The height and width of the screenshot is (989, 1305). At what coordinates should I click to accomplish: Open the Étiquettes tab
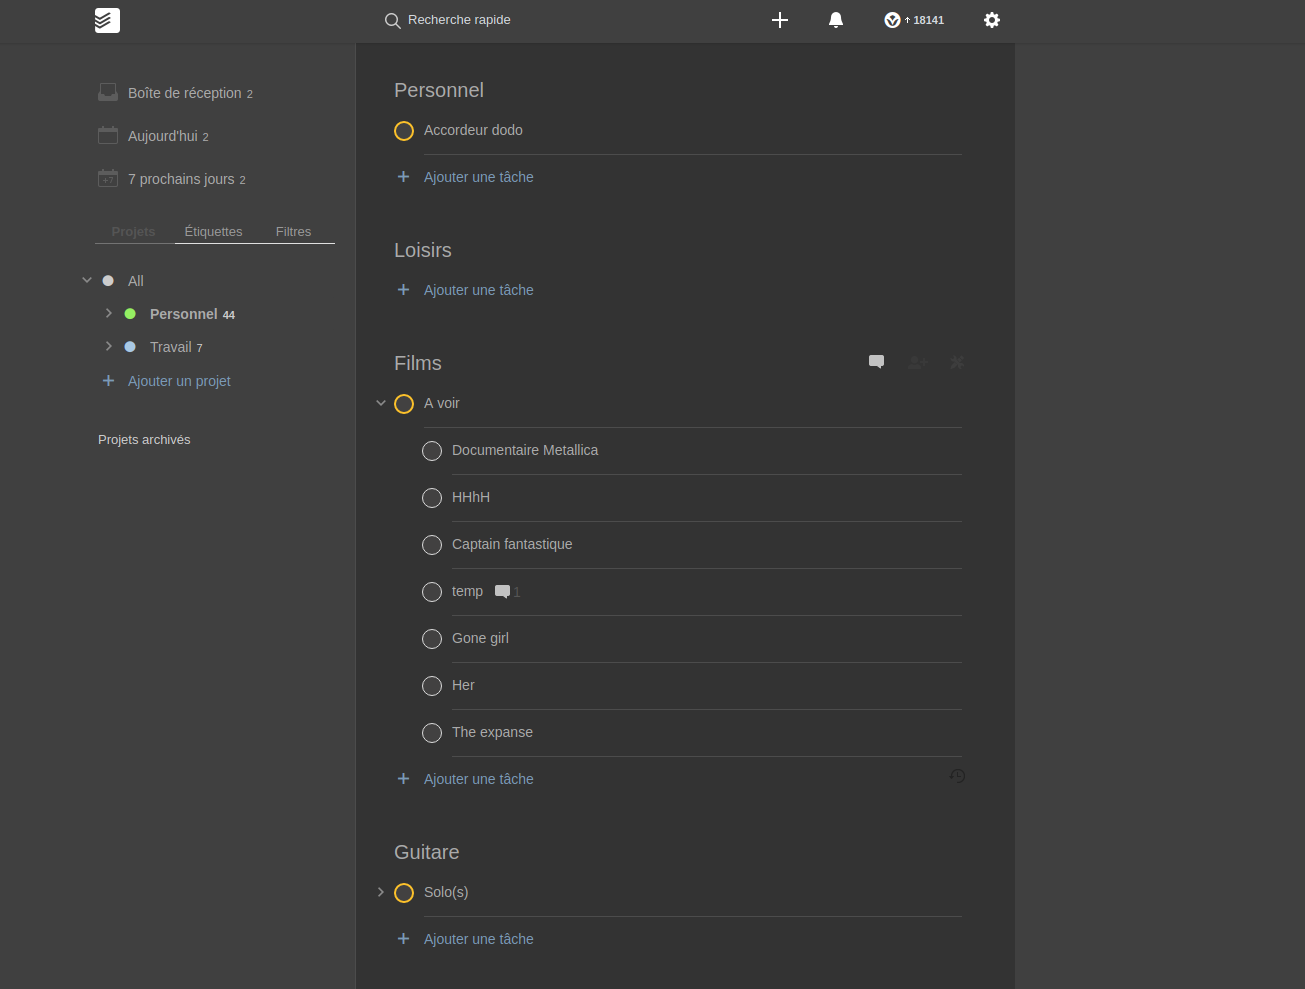tap(213, 231)
